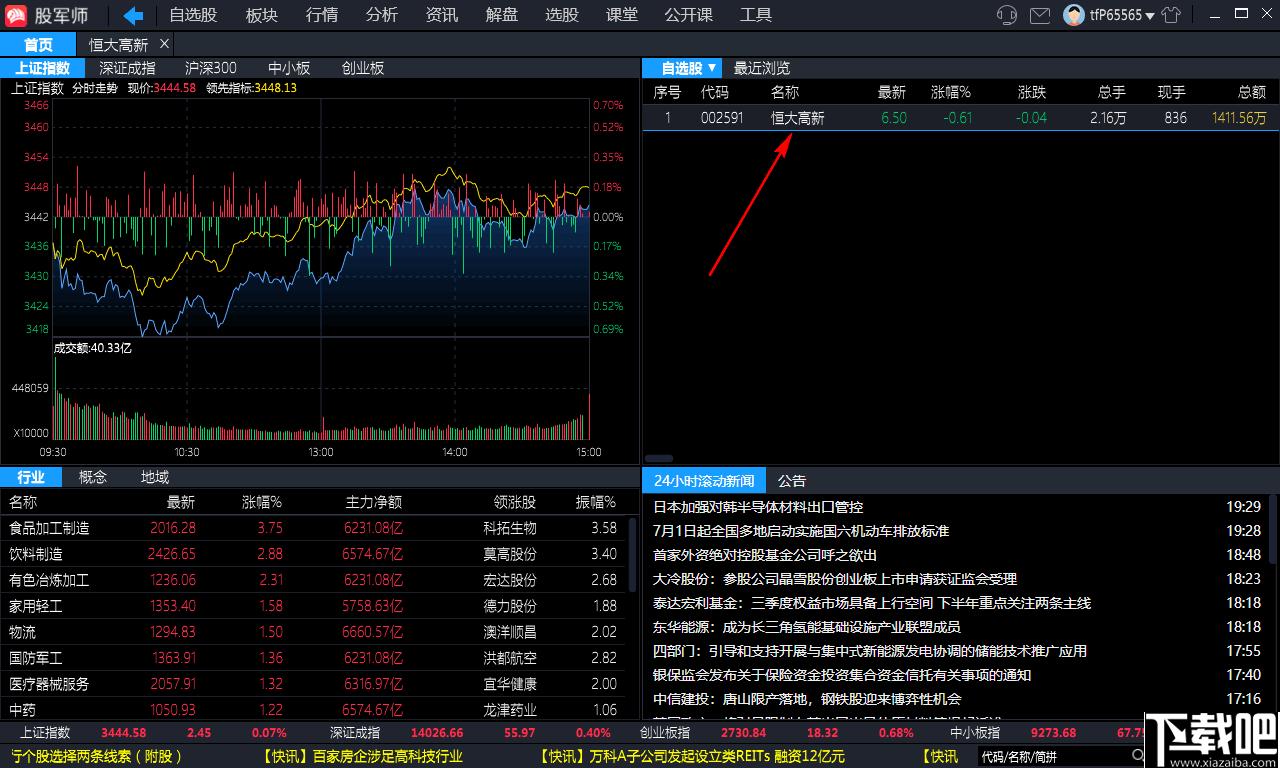
Task: Select the 恒大高新 row in watchlist
Action: 960,118
